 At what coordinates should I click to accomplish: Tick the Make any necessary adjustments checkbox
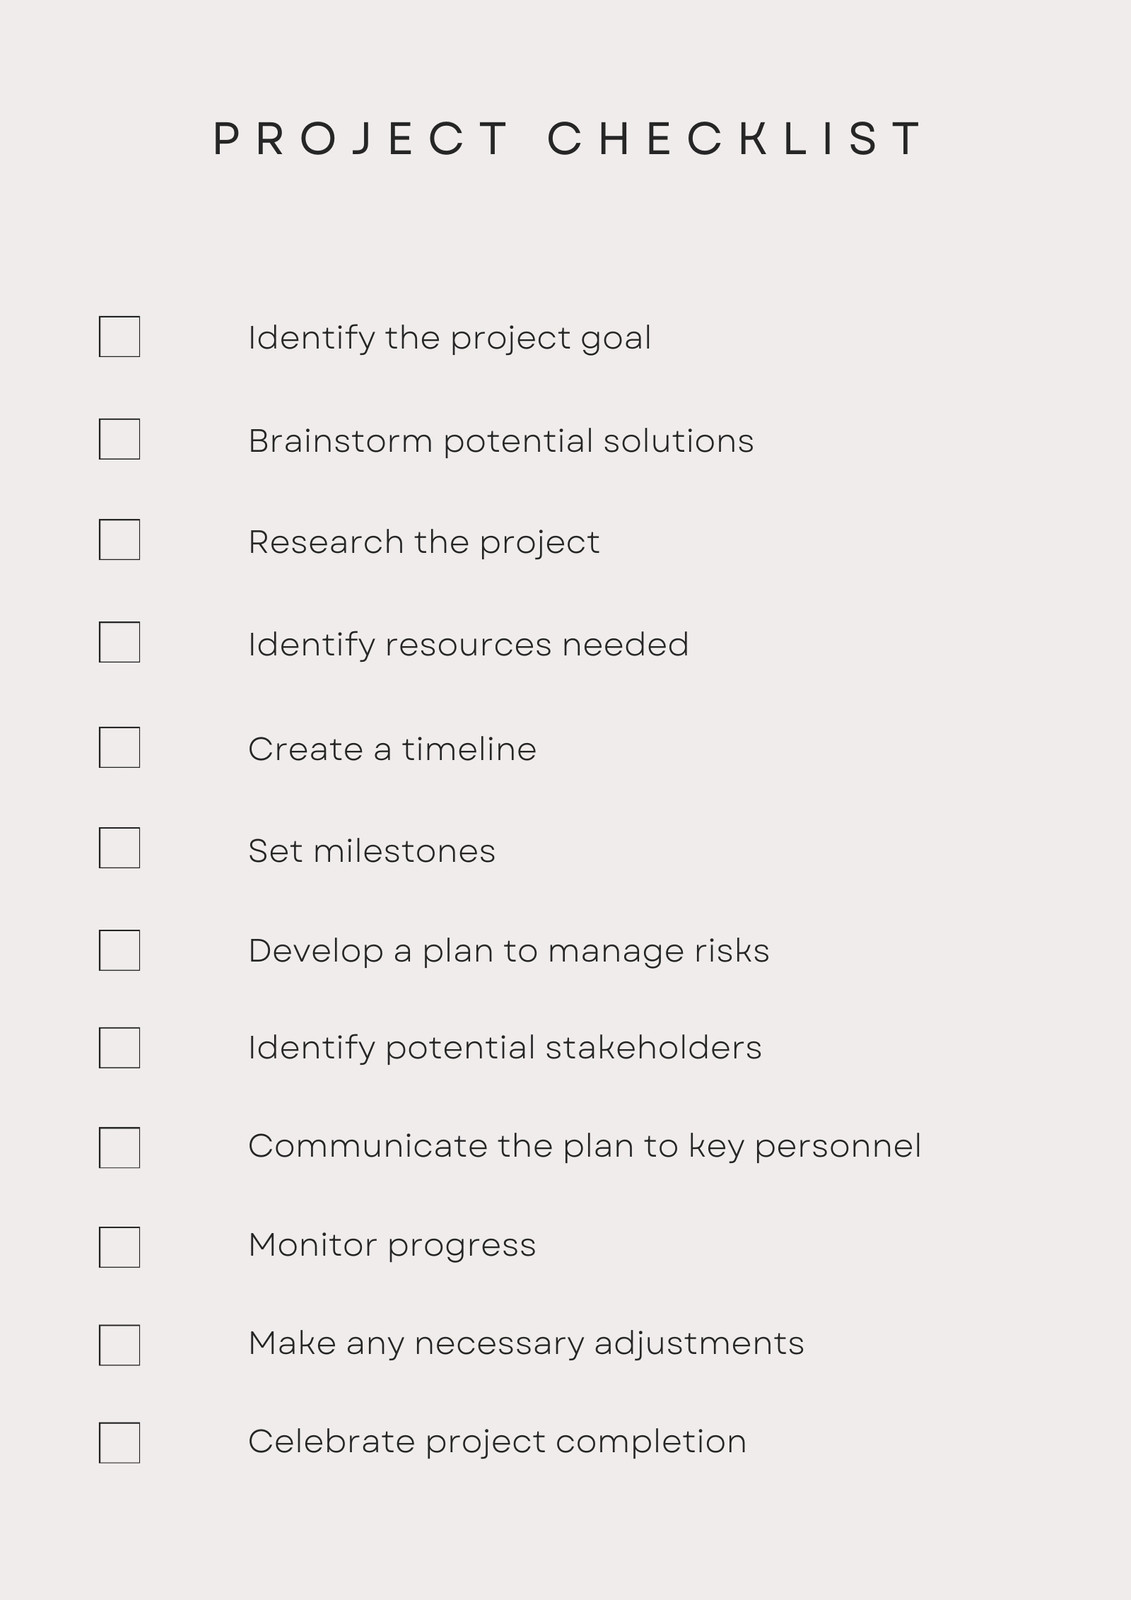click(119, 1345)
